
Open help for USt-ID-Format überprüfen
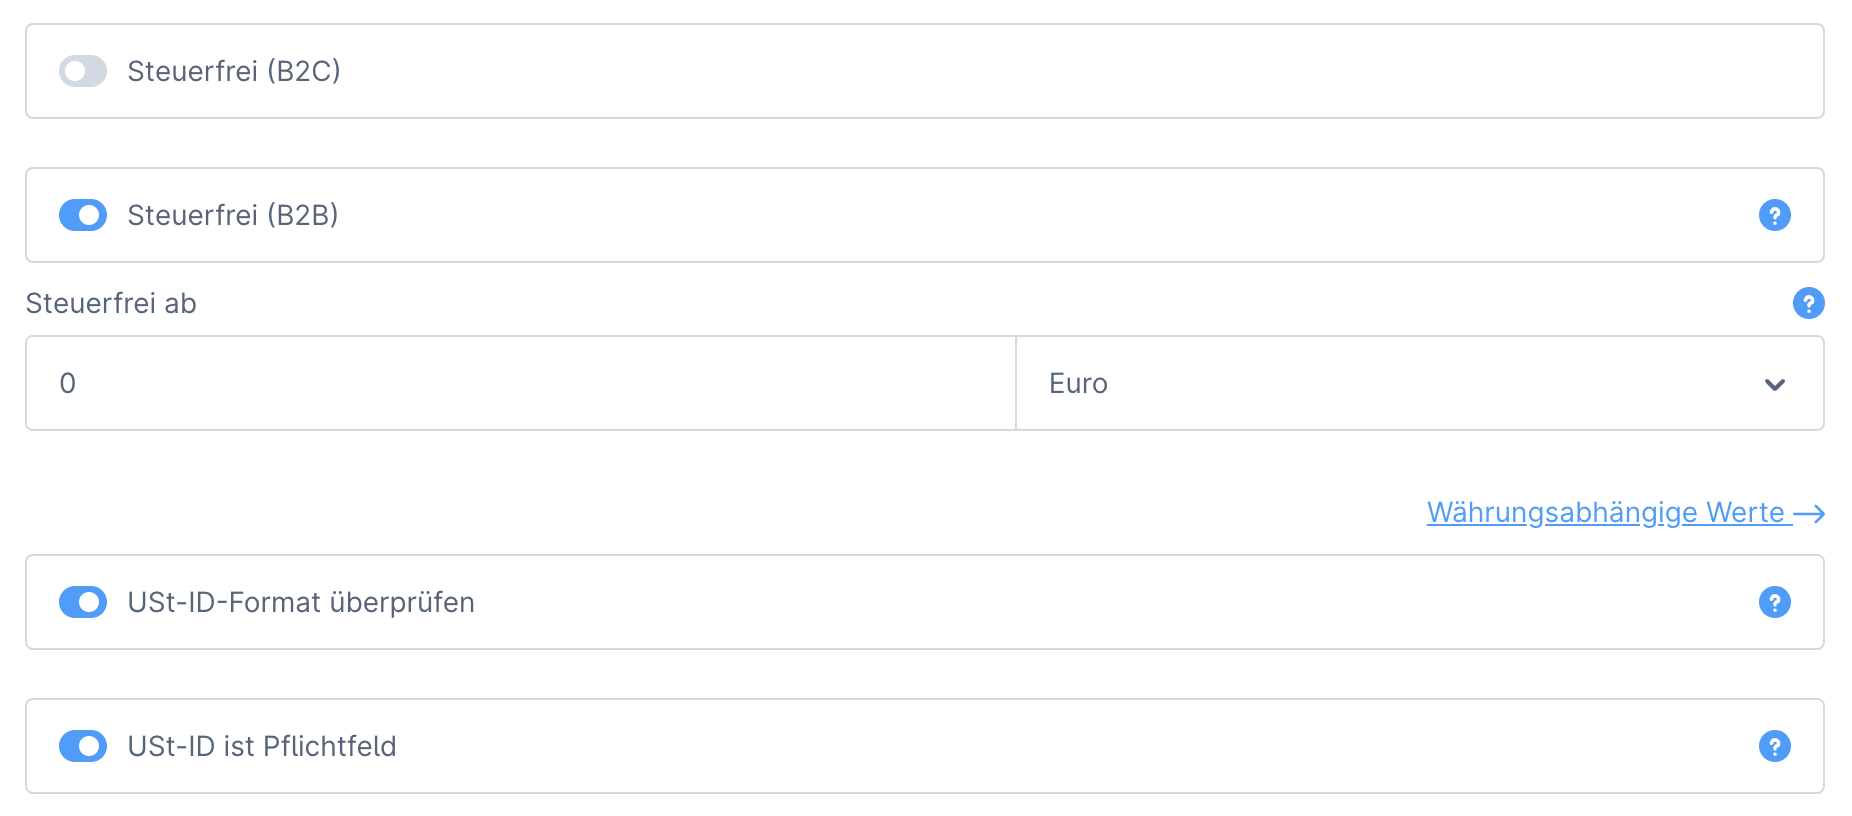pyautogui.click(x=1774, y=602)
